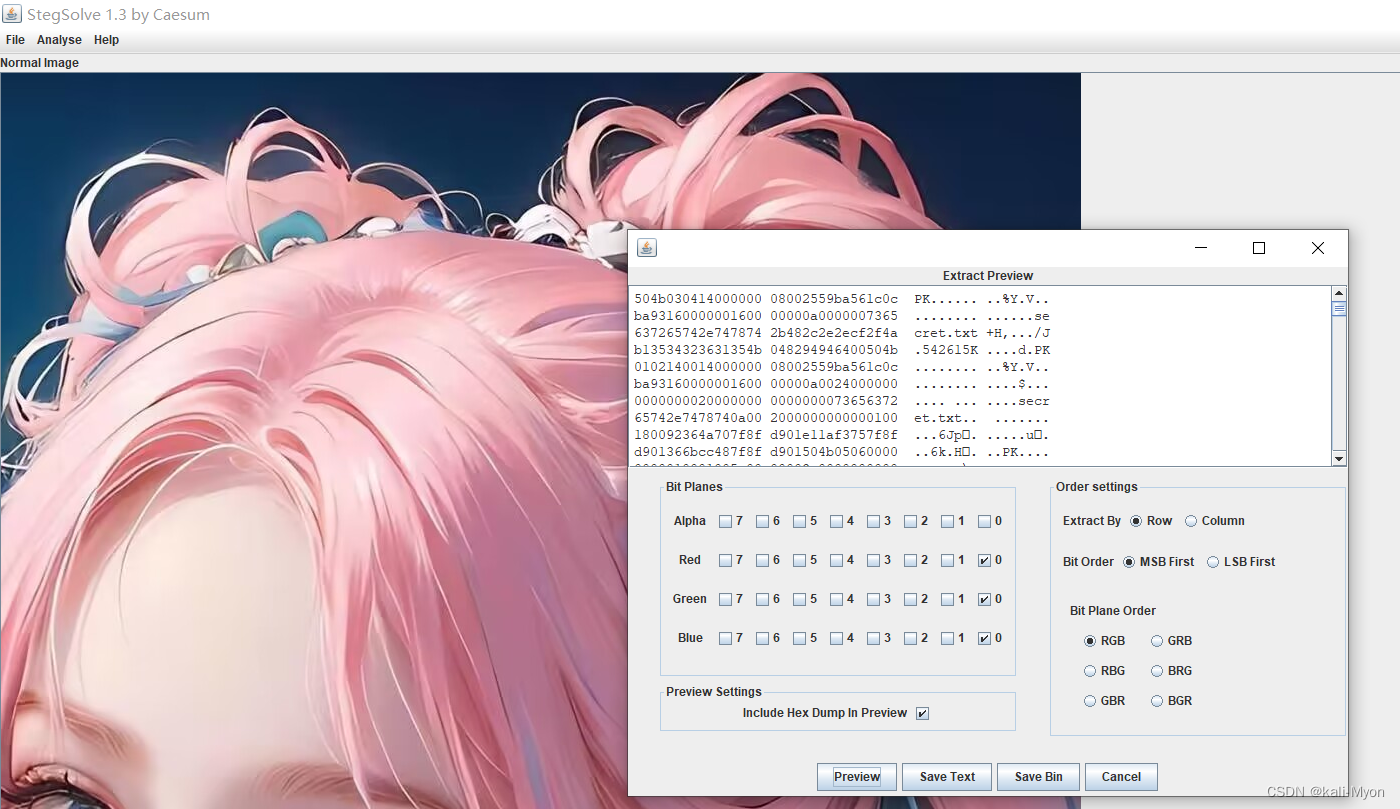
Task: Minimize the Extract Preview dialog
Action: 1200,248
